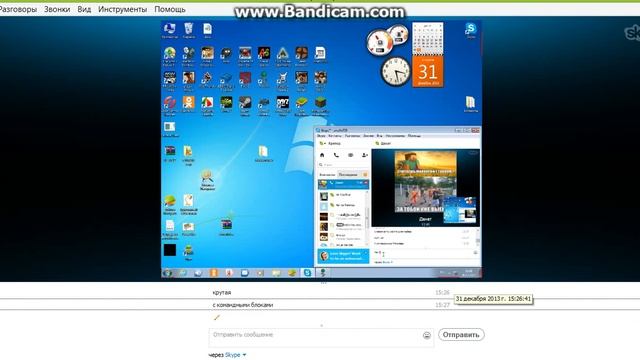The width and height of the screenshot is (640, 360).
Task: Click the Home icon in shared Skype window
Action: coord(322,155)
